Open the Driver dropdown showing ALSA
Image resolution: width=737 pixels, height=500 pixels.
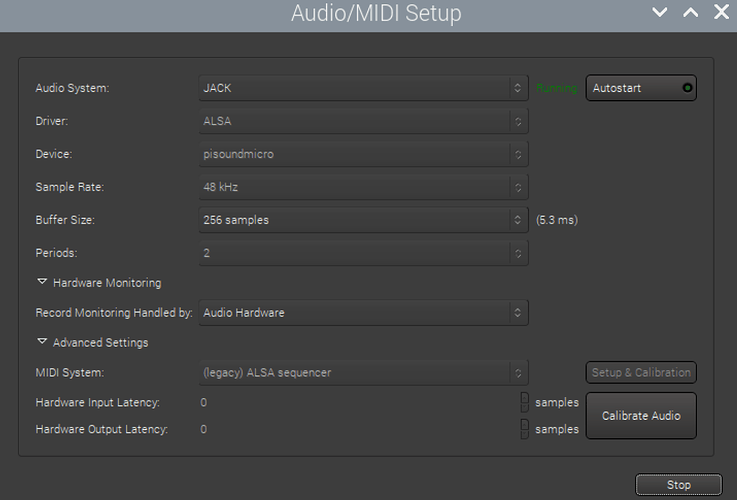pyautogui.click(x=363, y=121)
